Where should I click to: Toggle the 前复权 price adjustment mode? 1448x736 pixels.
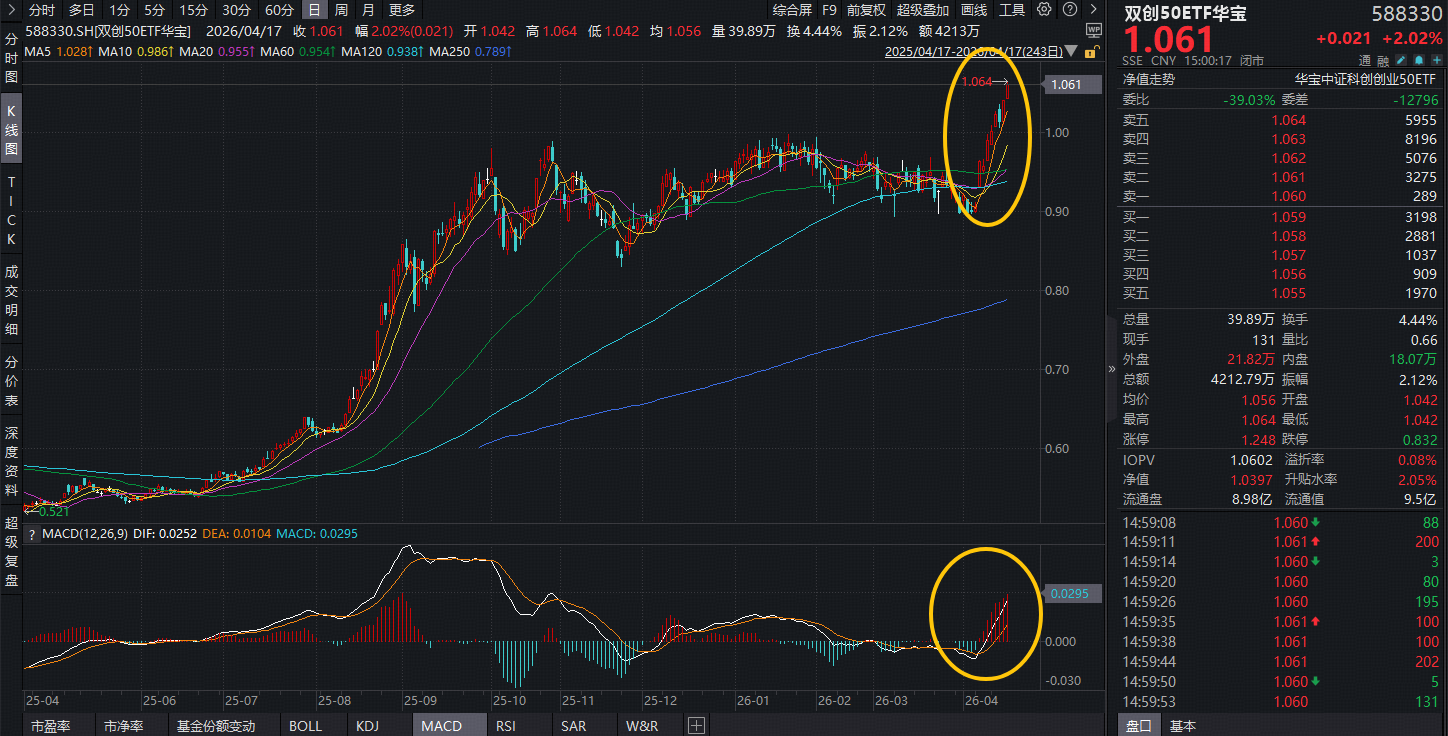click(x=866, y=10)
